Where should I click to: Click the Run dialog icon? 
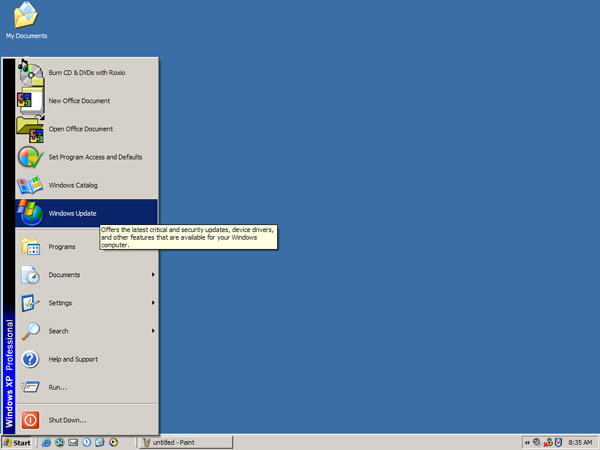click(x=31, y=387)
